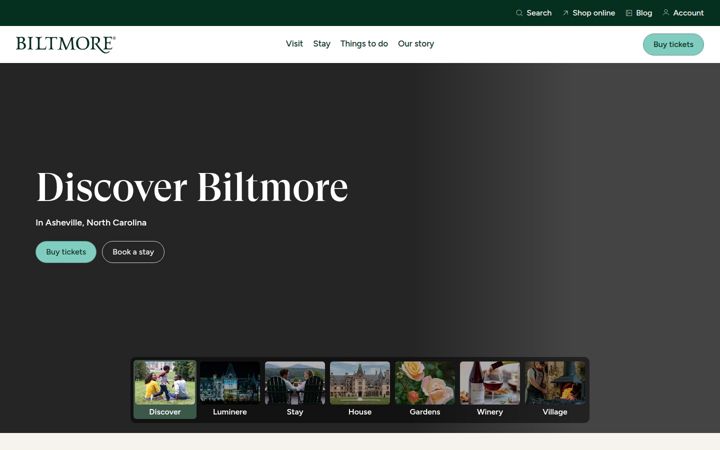Click the hero Buy tickets button
This screenshot has width=720, height=450.
click(66, 252)
